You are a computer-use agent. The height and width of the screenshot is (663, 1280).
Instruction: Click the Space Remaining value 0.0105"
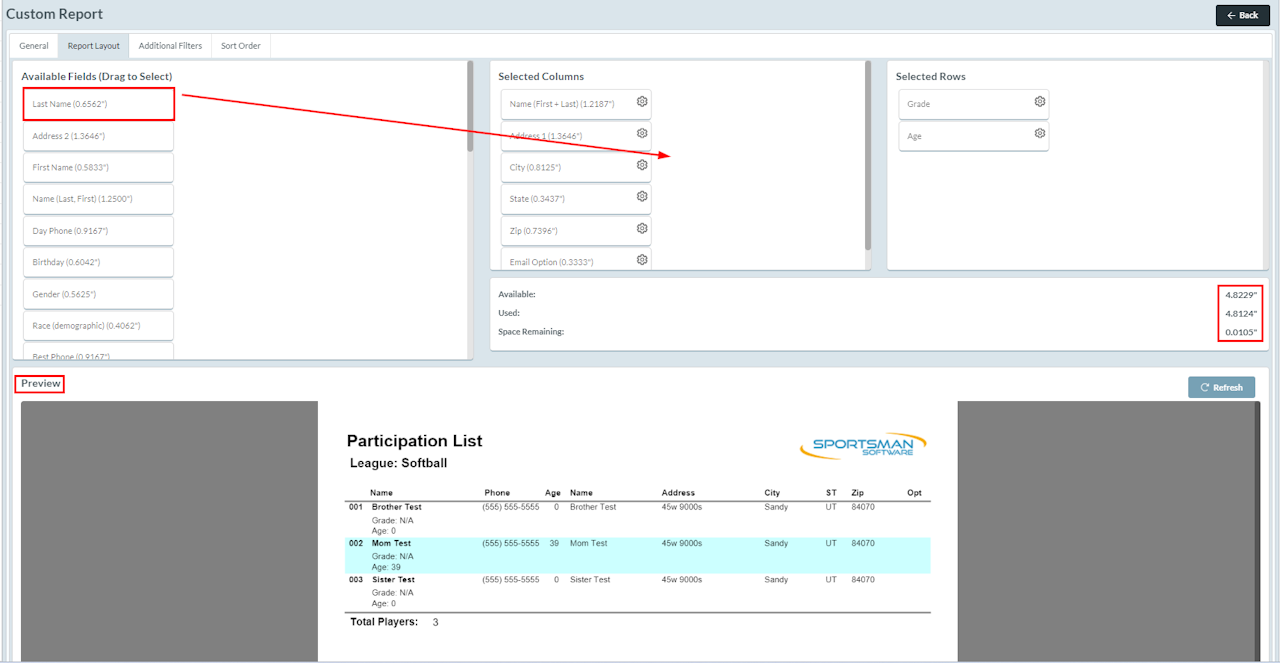pos(1241,332)
